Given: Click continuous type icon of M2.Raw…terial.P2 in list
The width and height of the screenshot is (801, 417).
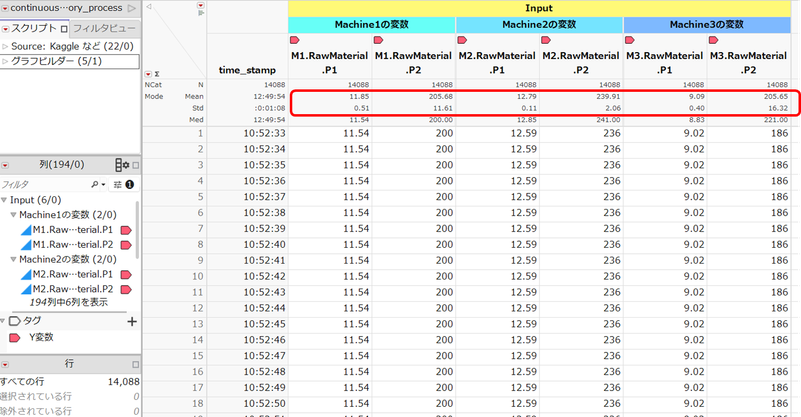Looking at the screenshot, I should pyautogui.click(x=26, y=290).
